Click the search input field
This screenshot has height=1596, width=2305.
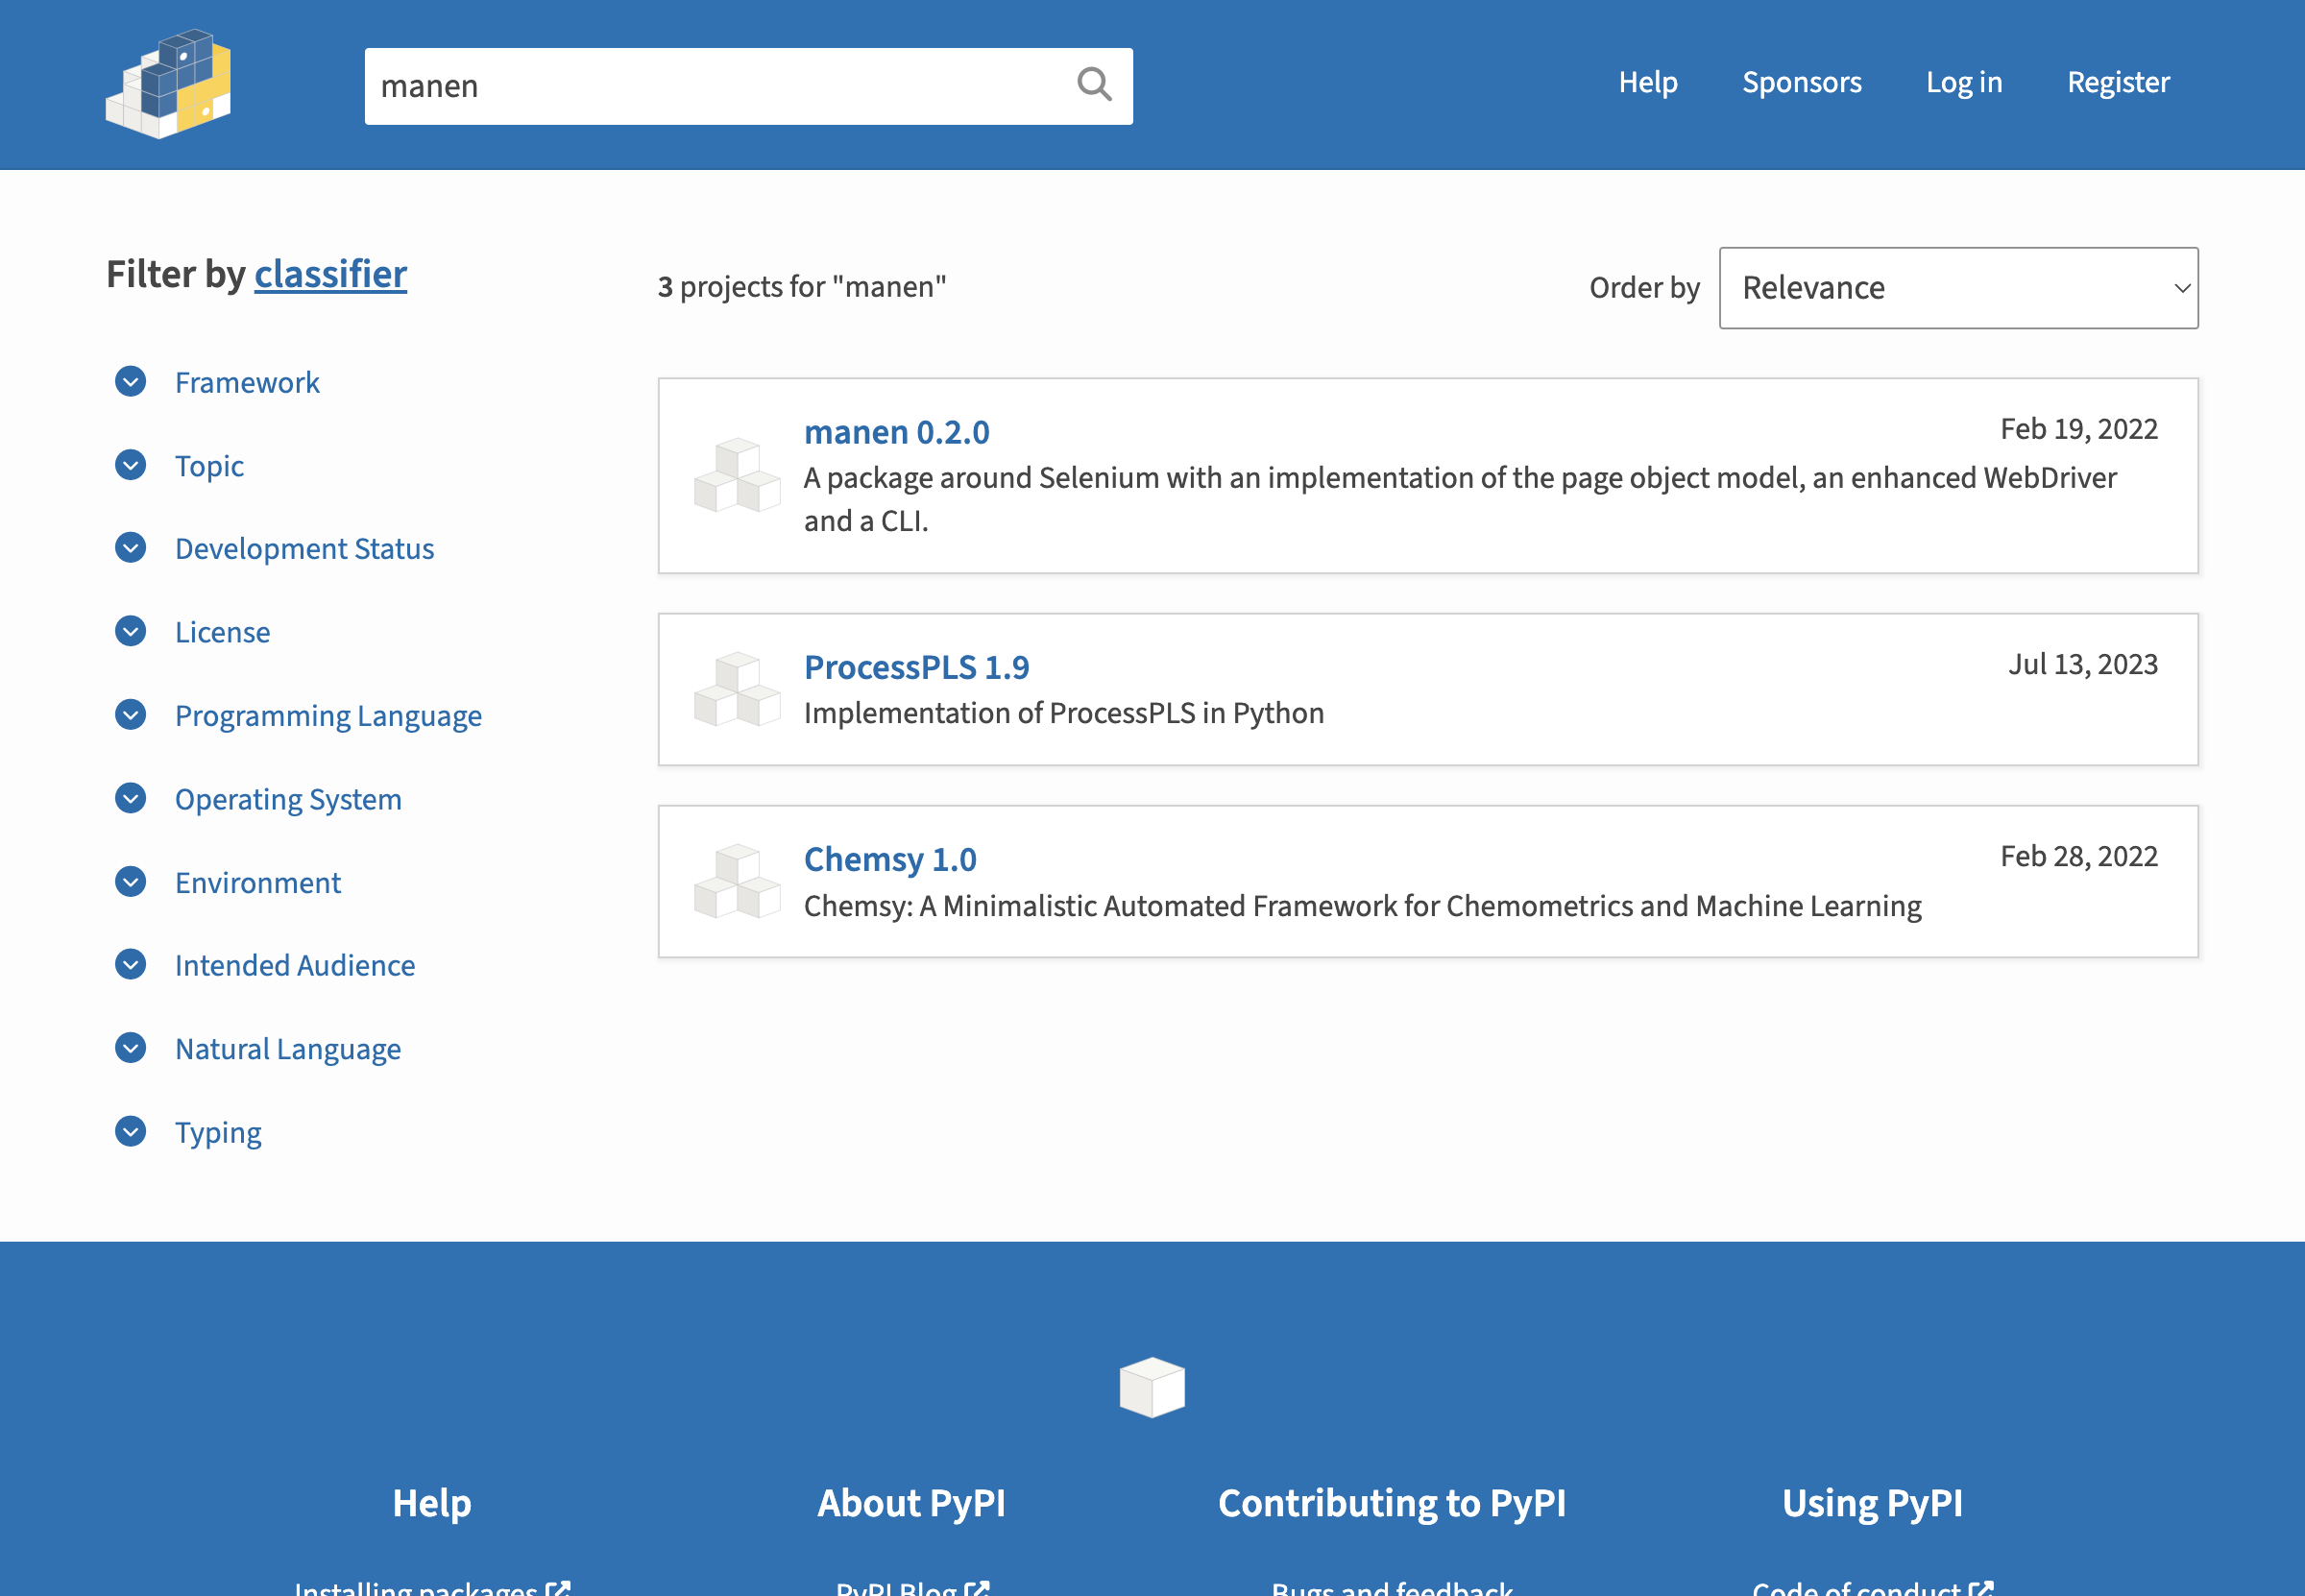coord(720,86)
